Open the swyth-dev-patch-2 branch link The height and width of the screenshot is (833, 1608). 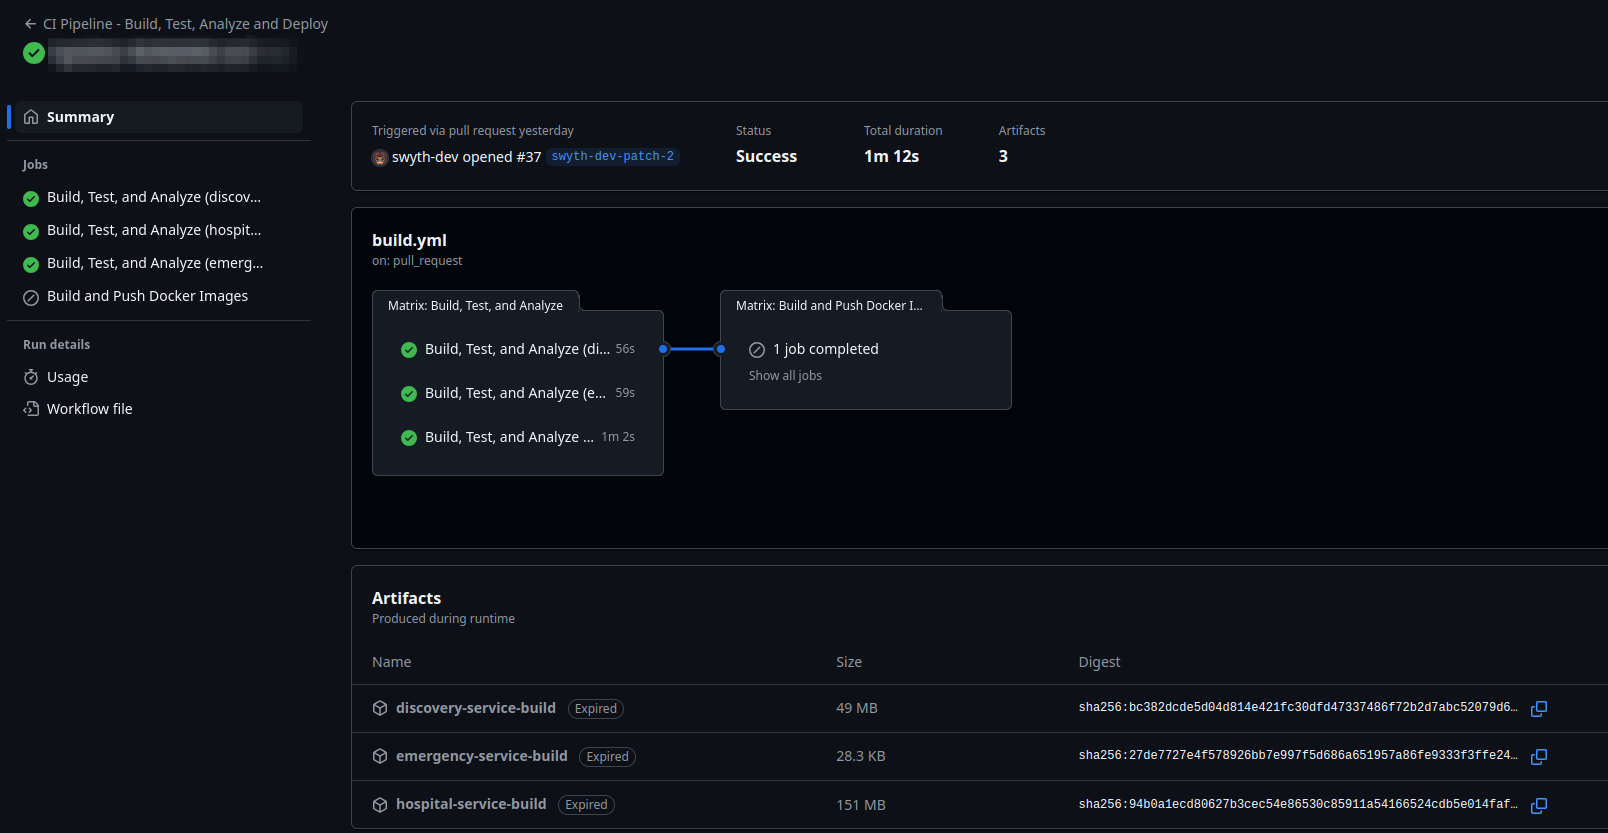[612, 156]
